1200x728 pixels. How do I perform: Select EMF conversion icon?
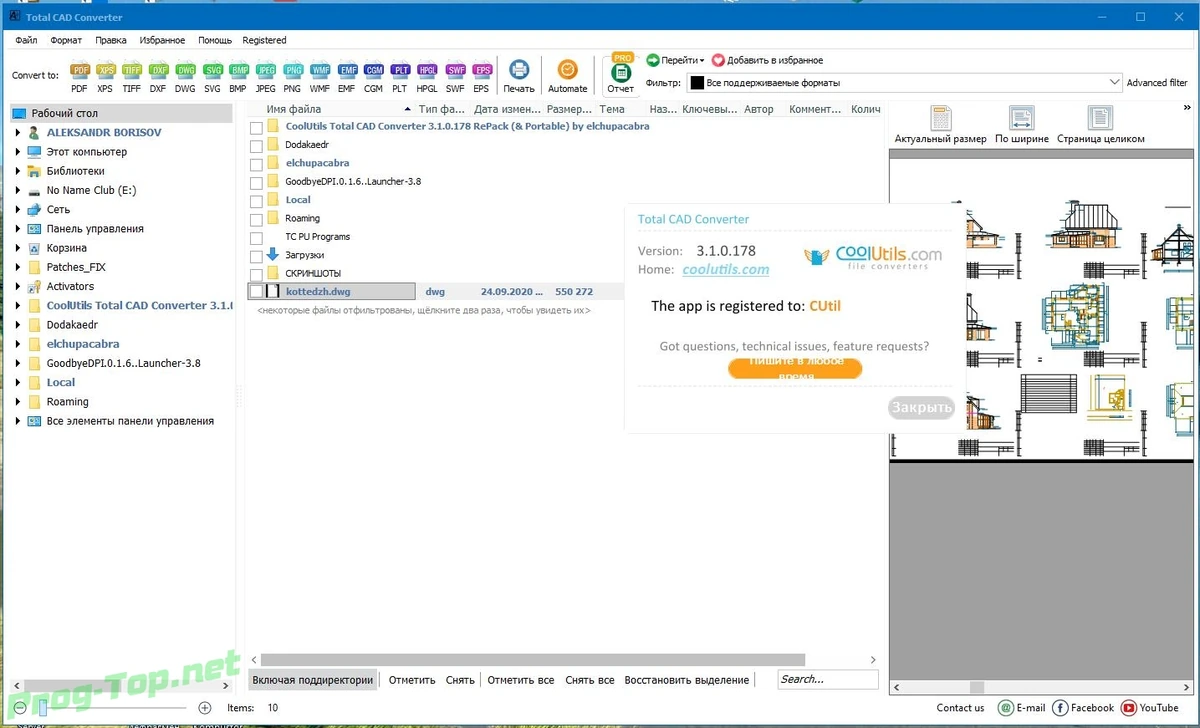click(x=347, y=71)
